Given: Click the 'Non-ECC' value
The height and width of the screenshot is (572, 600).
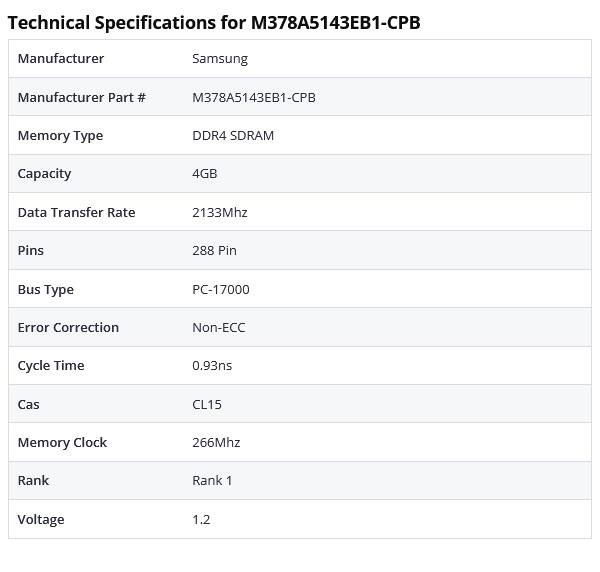Looking at the screenshot, I should [218, 328].
